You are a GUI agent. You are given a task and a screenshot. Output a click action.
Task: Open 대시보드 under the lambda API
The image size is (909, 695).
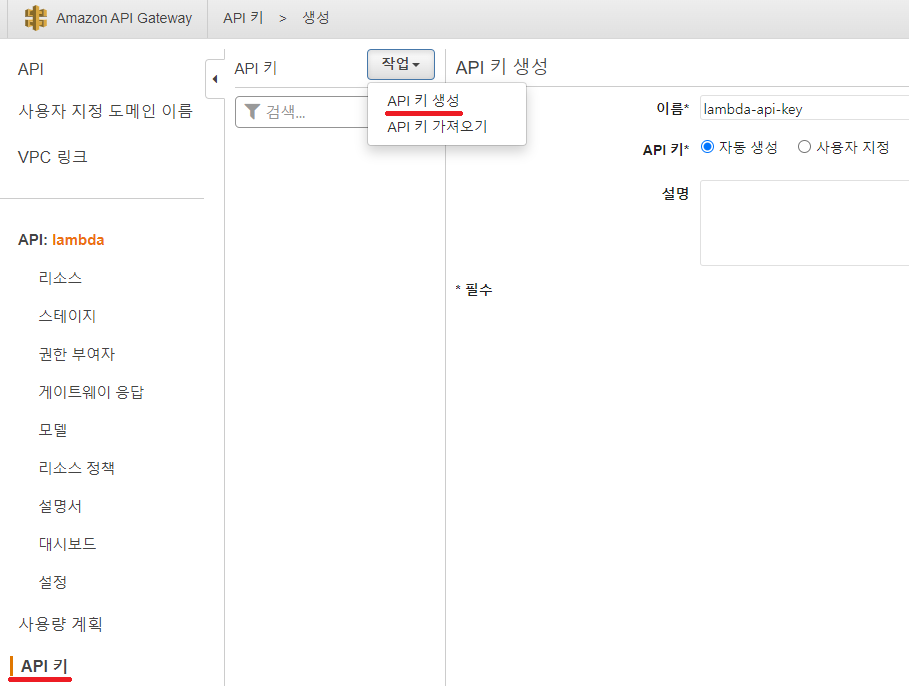tap(67, 544)
